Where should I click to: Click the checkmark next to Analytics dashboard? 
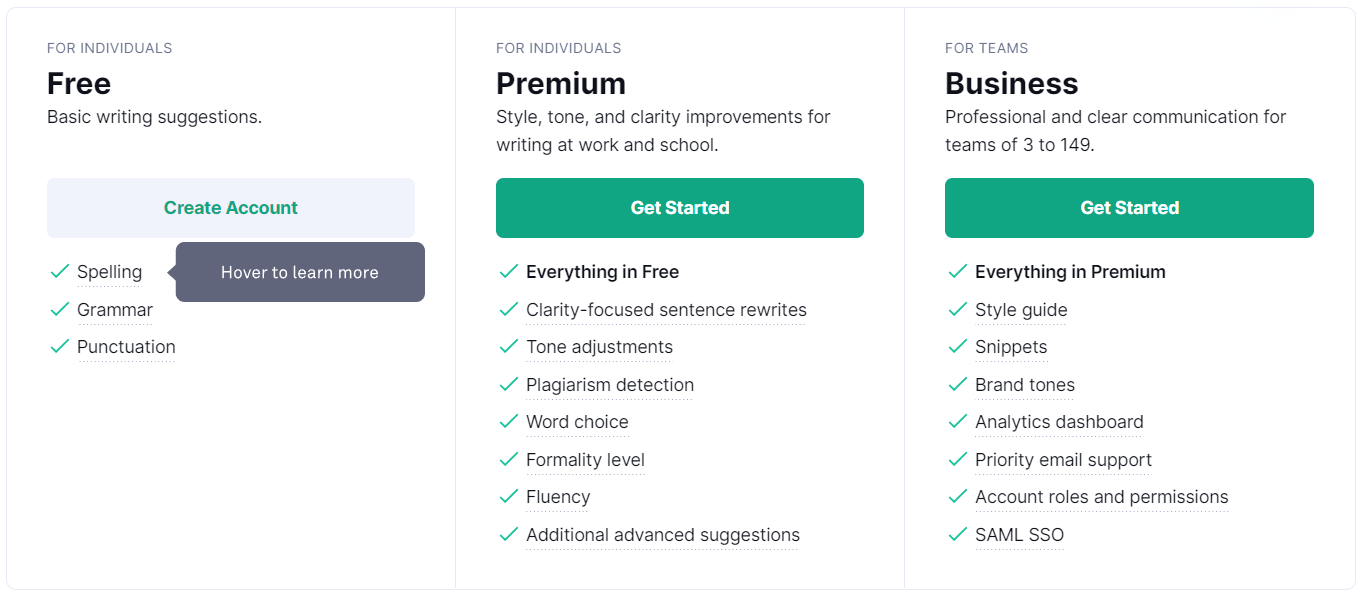point(957,421)
